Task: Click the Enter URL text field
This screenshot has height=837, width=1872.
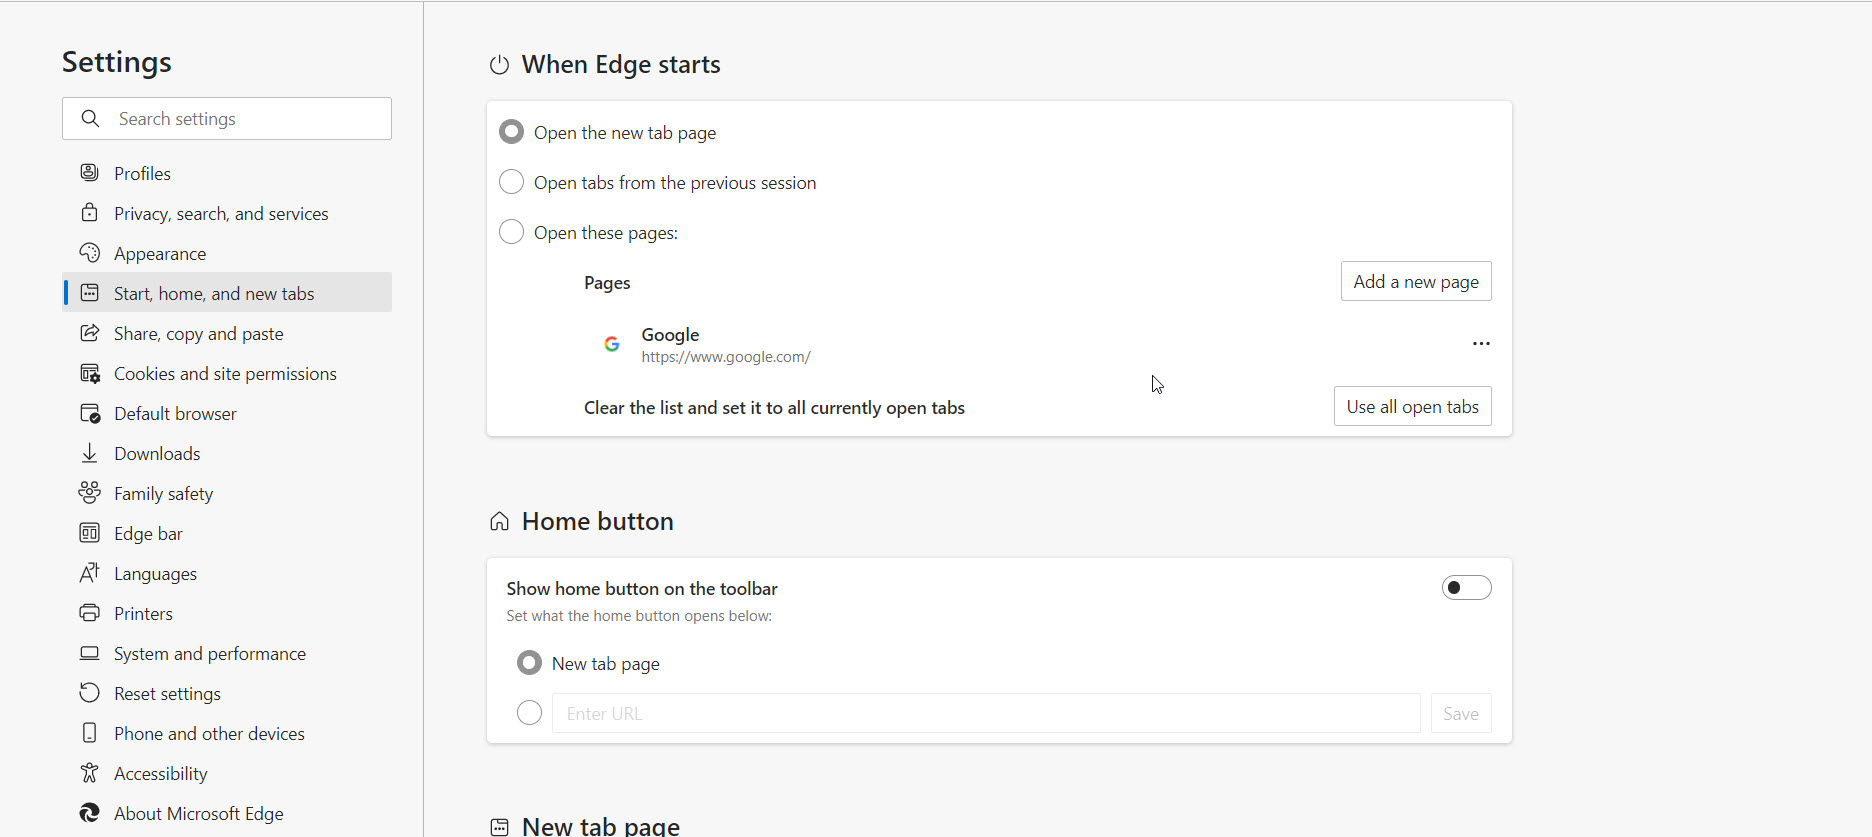Action: pos(985,713)
